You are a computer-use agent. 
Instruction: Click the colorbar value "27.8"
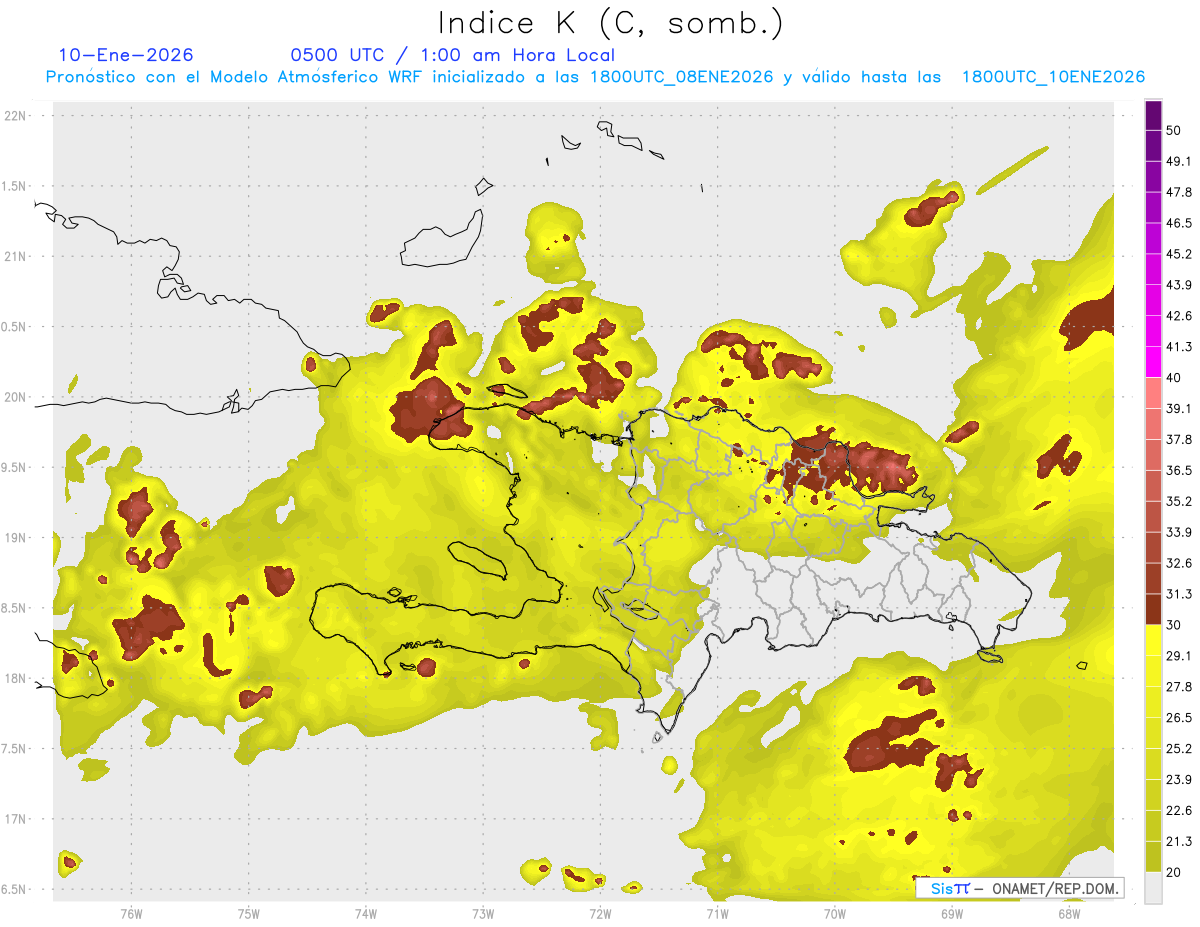tap(1178, 687)
